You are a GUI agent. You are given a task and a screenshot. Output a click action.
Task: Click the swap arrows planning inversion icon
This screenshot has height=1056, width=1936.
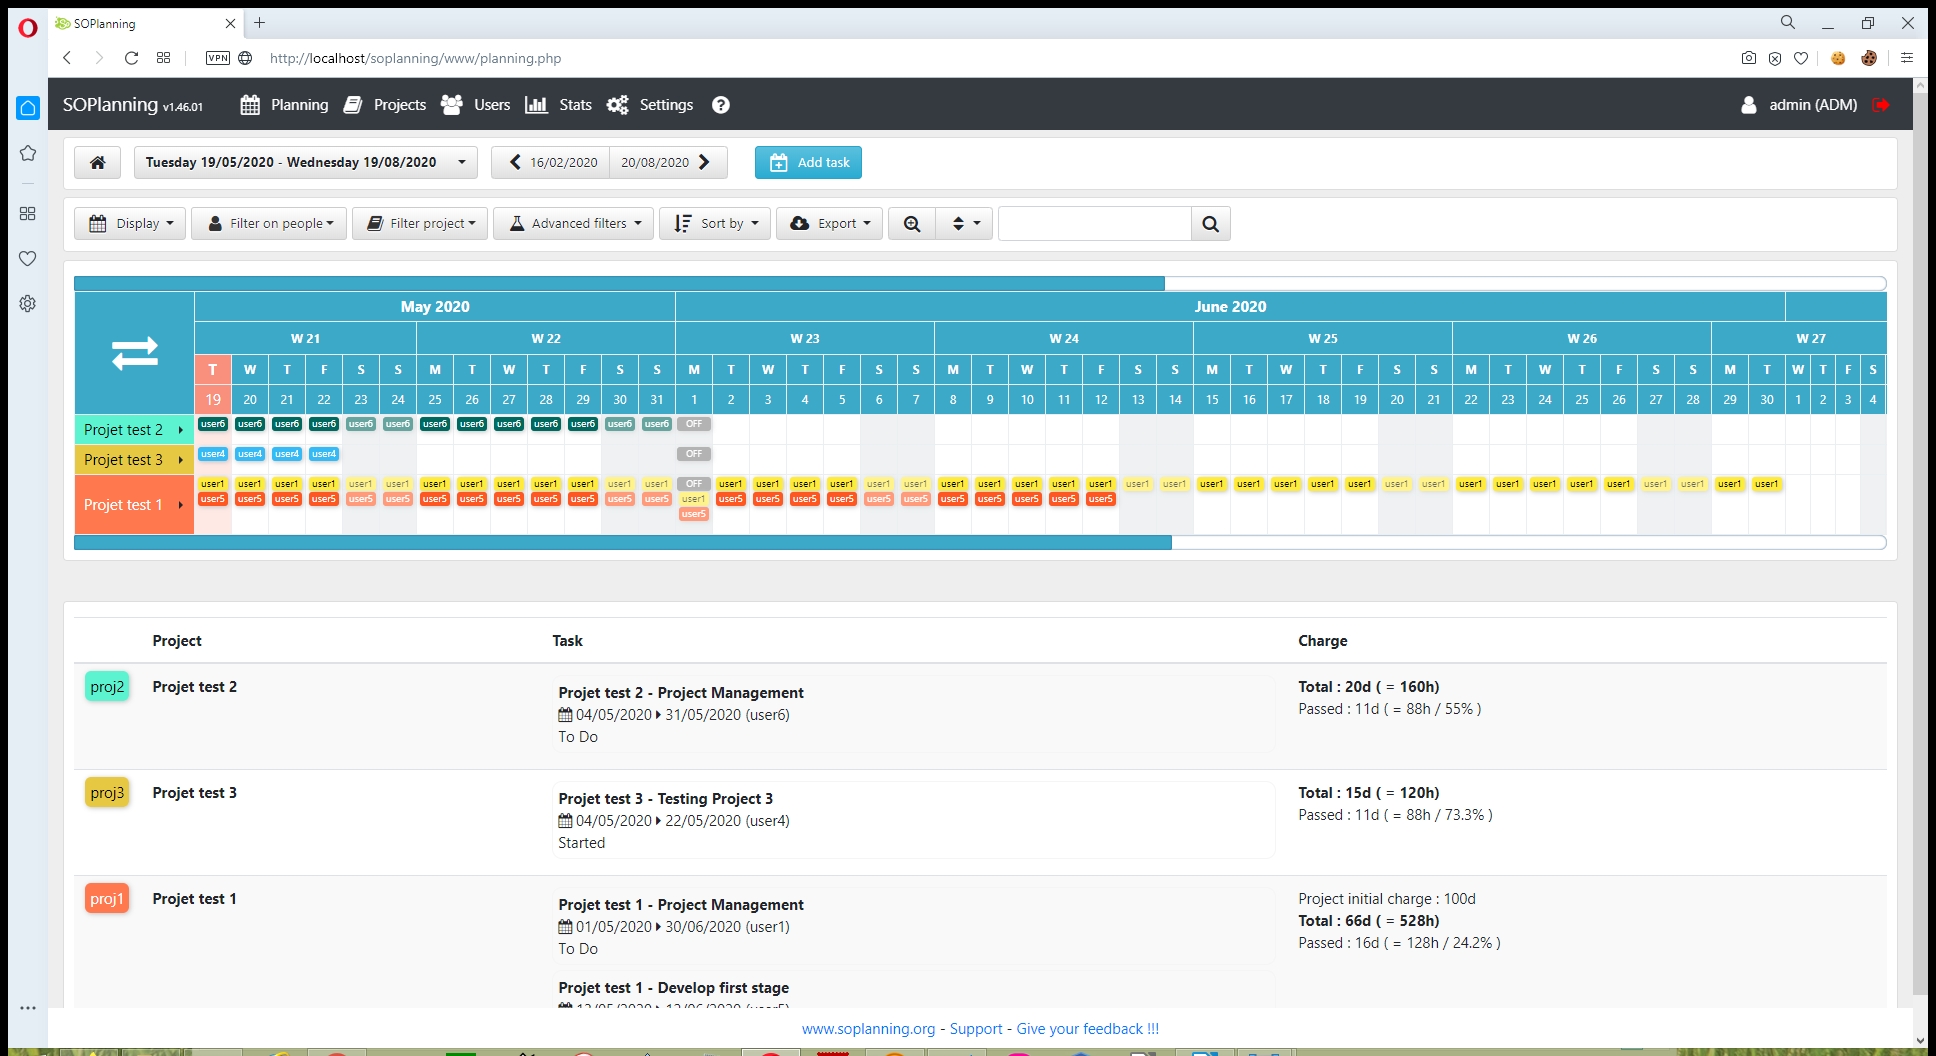click(134, 353)
